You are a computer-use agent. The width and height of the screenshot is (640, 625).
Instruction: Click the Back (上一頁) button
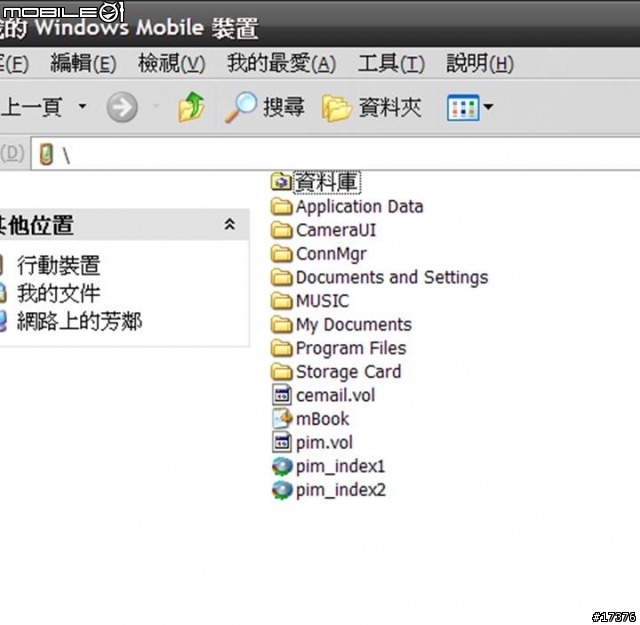[31, 107]
